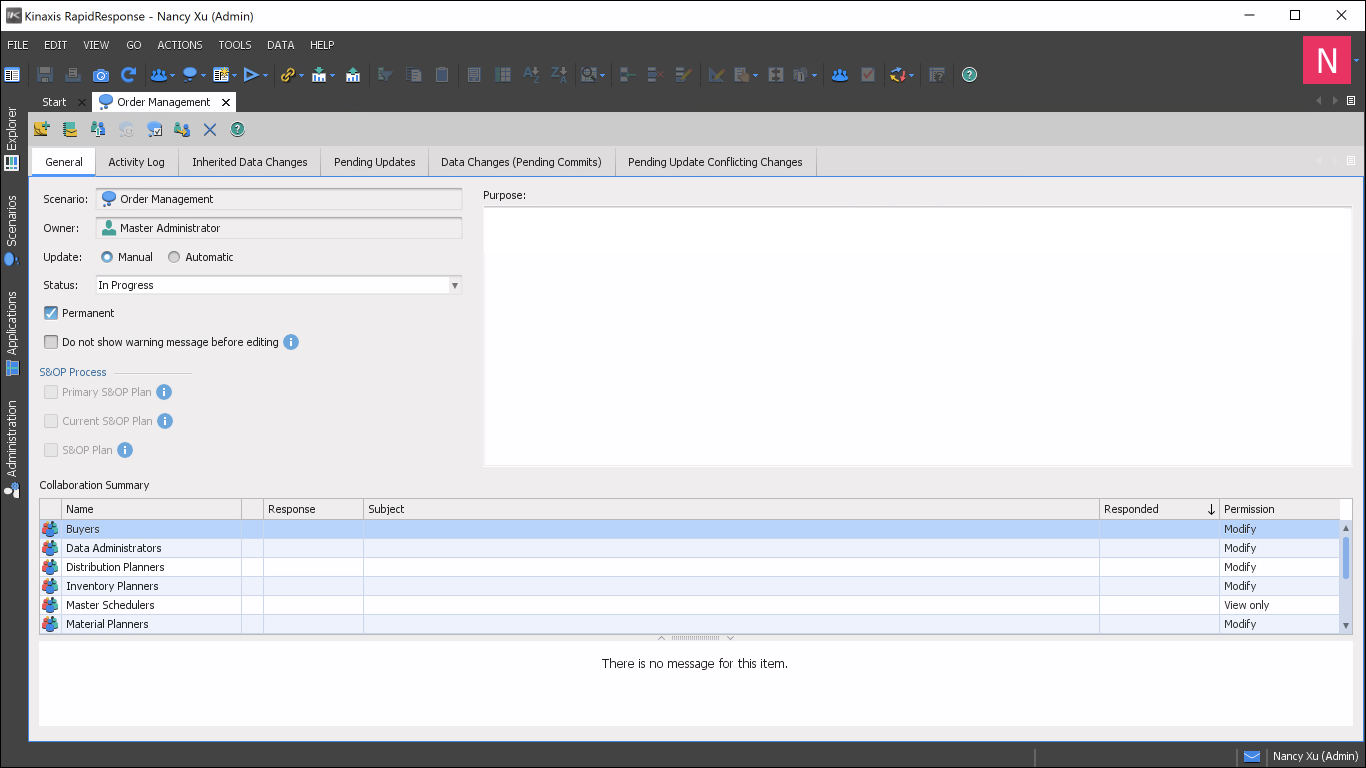Sort by the Responded column header
The image size is (1366, 768).
click(1159, 509)
